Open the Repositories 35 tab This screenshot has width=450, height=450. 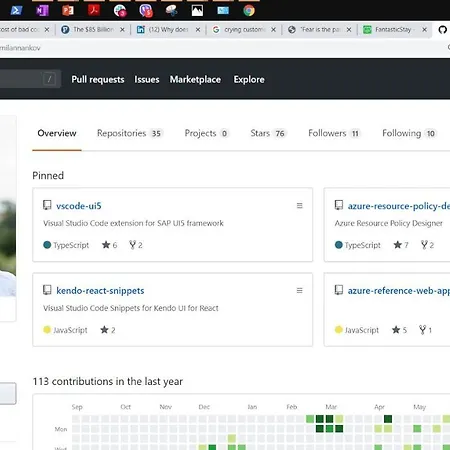[x=129, y=133]
